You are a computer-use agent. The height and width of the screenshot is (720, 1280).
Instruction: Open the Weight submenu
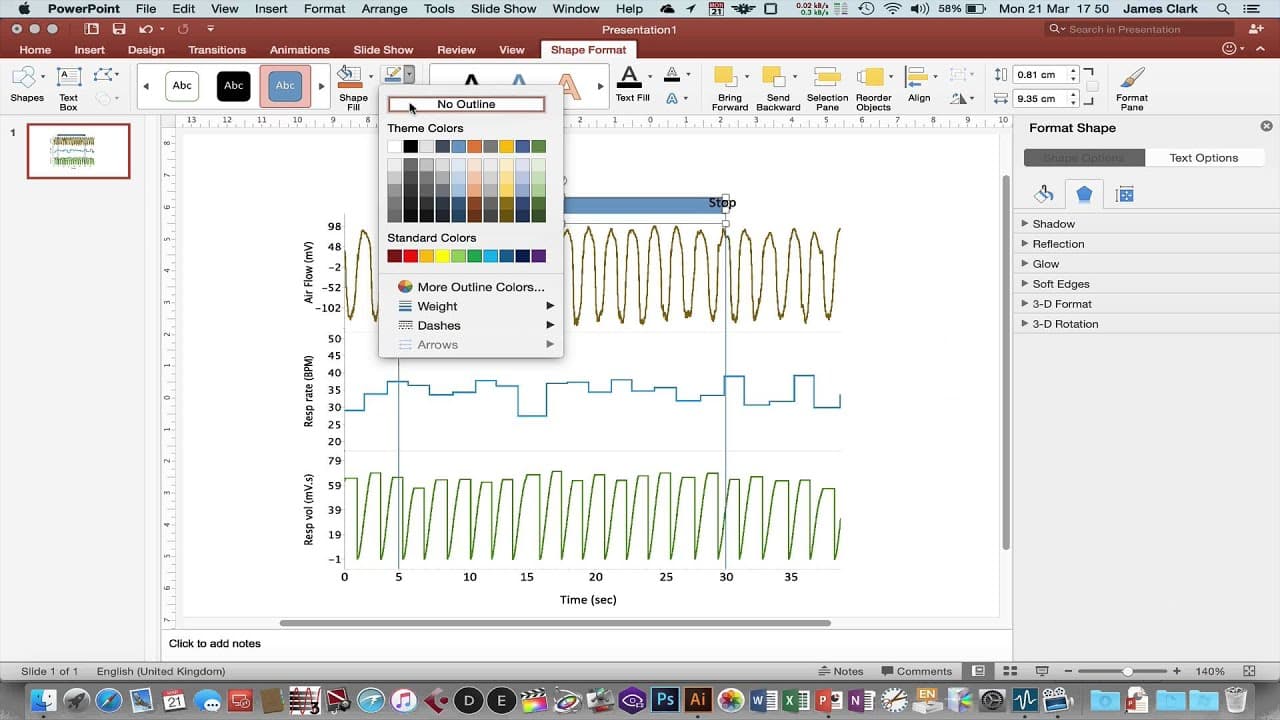point(471,306)
